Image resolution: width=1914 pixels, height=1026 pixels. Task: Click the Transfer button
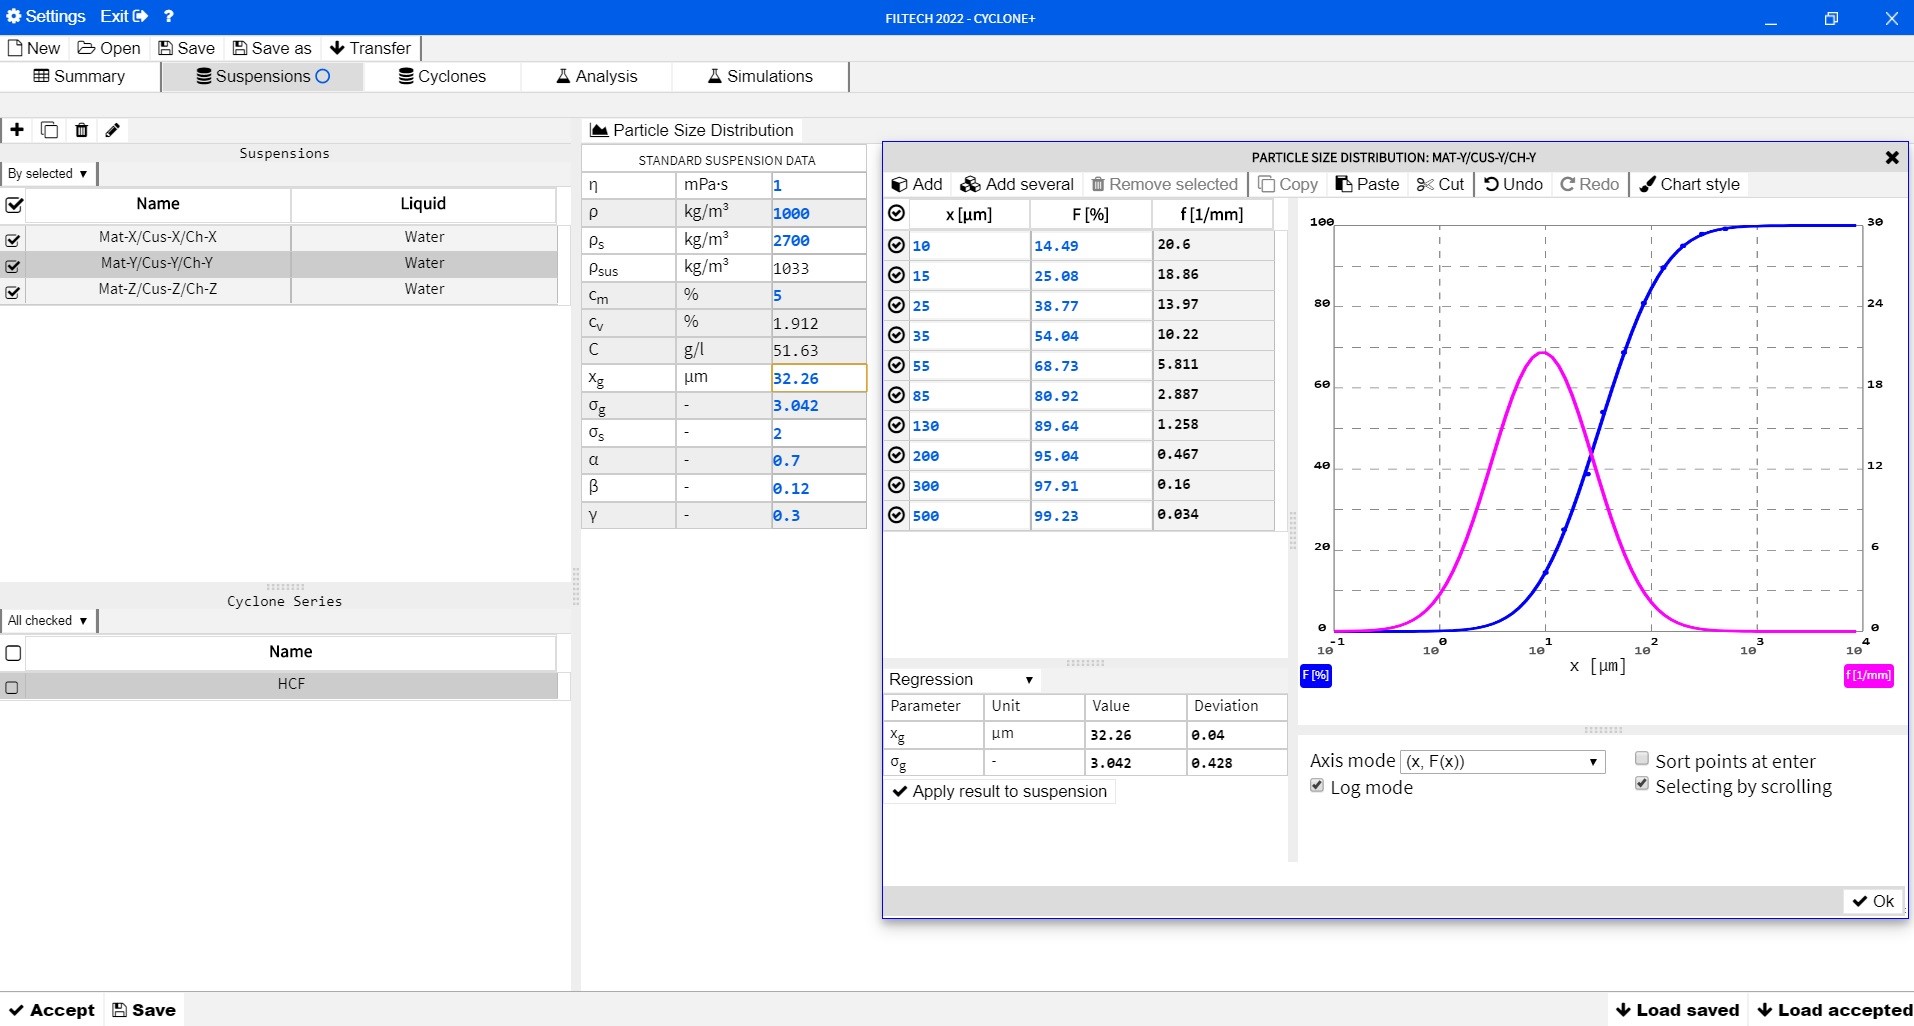(x=370, y=48)
